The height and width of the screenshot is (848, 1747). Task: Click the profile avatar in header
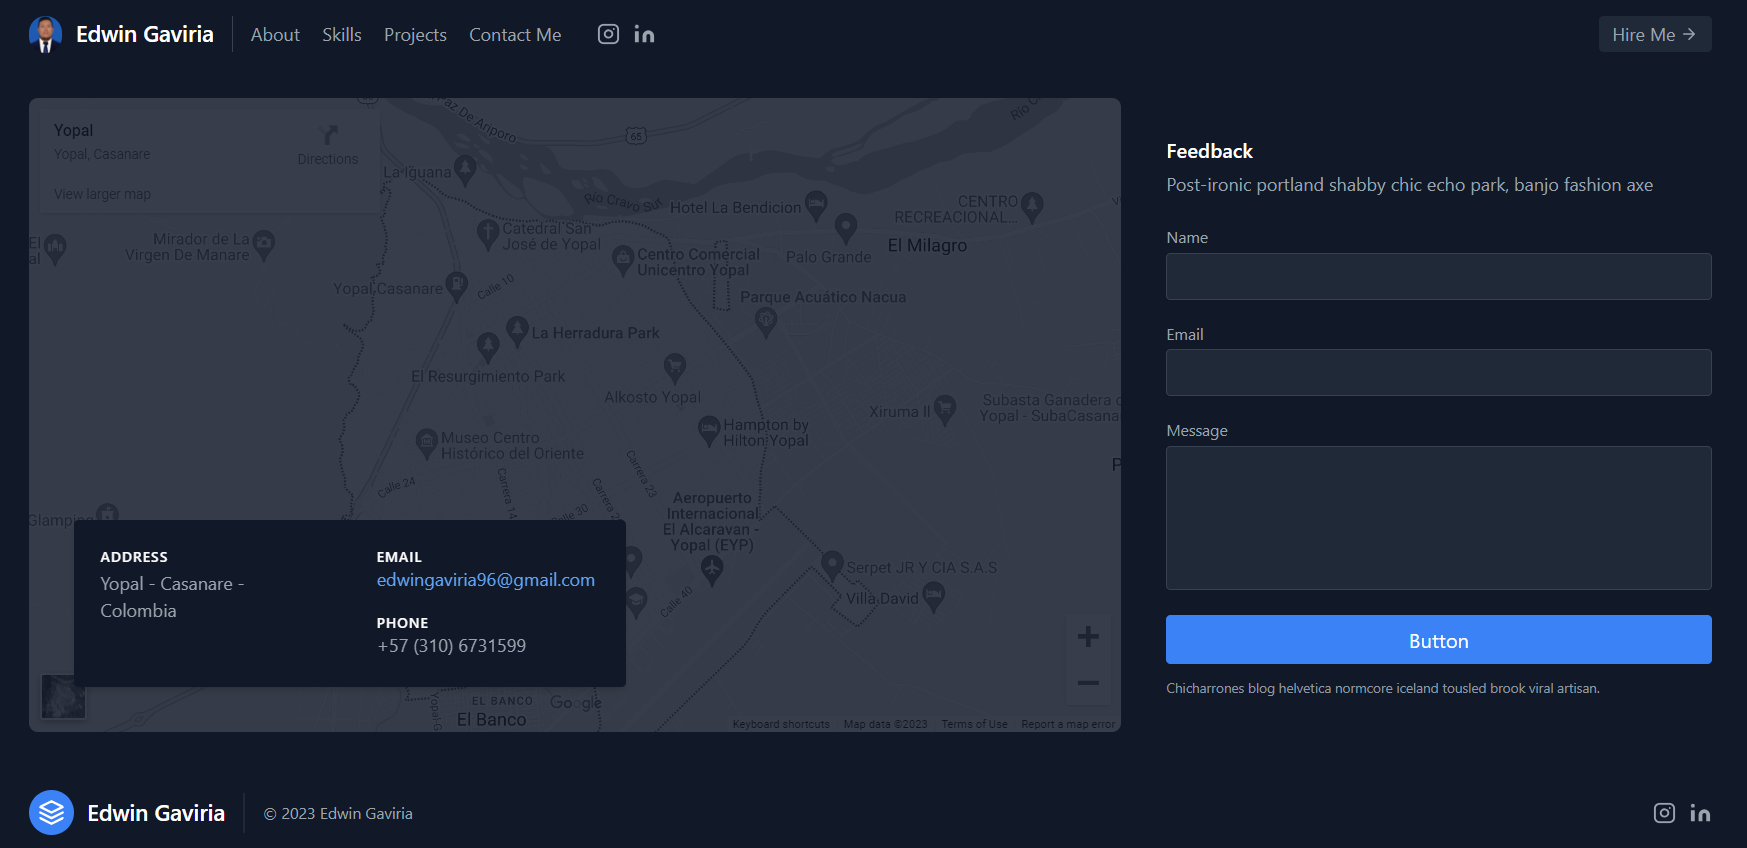click(x=45, y=34)
